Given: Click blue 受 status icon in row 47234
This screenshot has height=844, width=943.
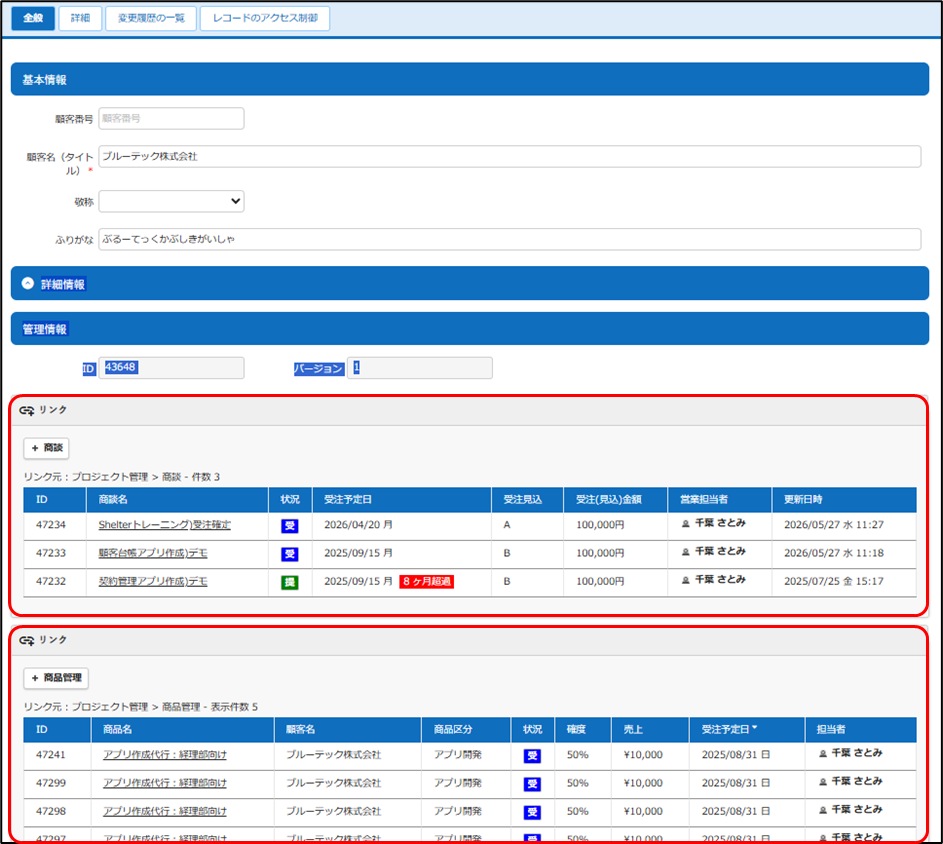Looking at the screenshot, I should click(x=290, y=526).
